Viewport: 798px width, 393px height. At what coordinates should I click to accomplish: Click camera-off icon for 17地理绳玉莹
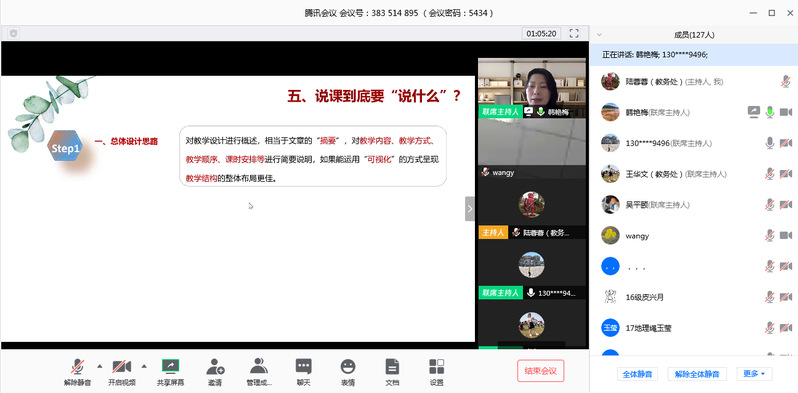(x=786, y=328)
